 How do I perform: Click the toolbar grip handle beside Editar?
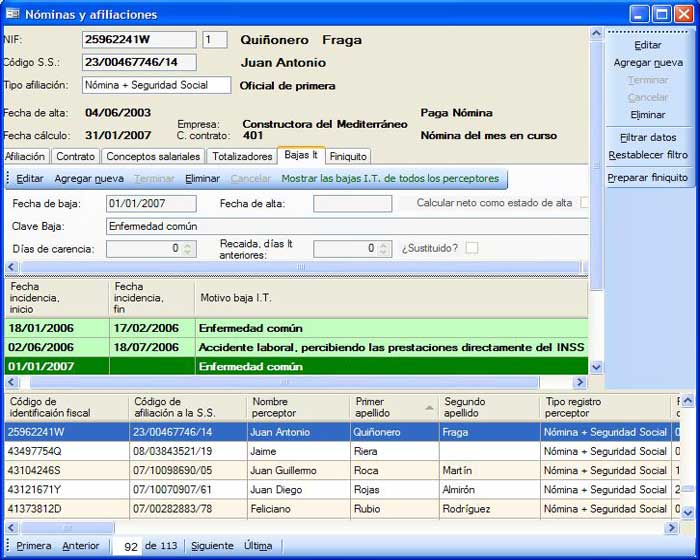click(x=9, y=178)
